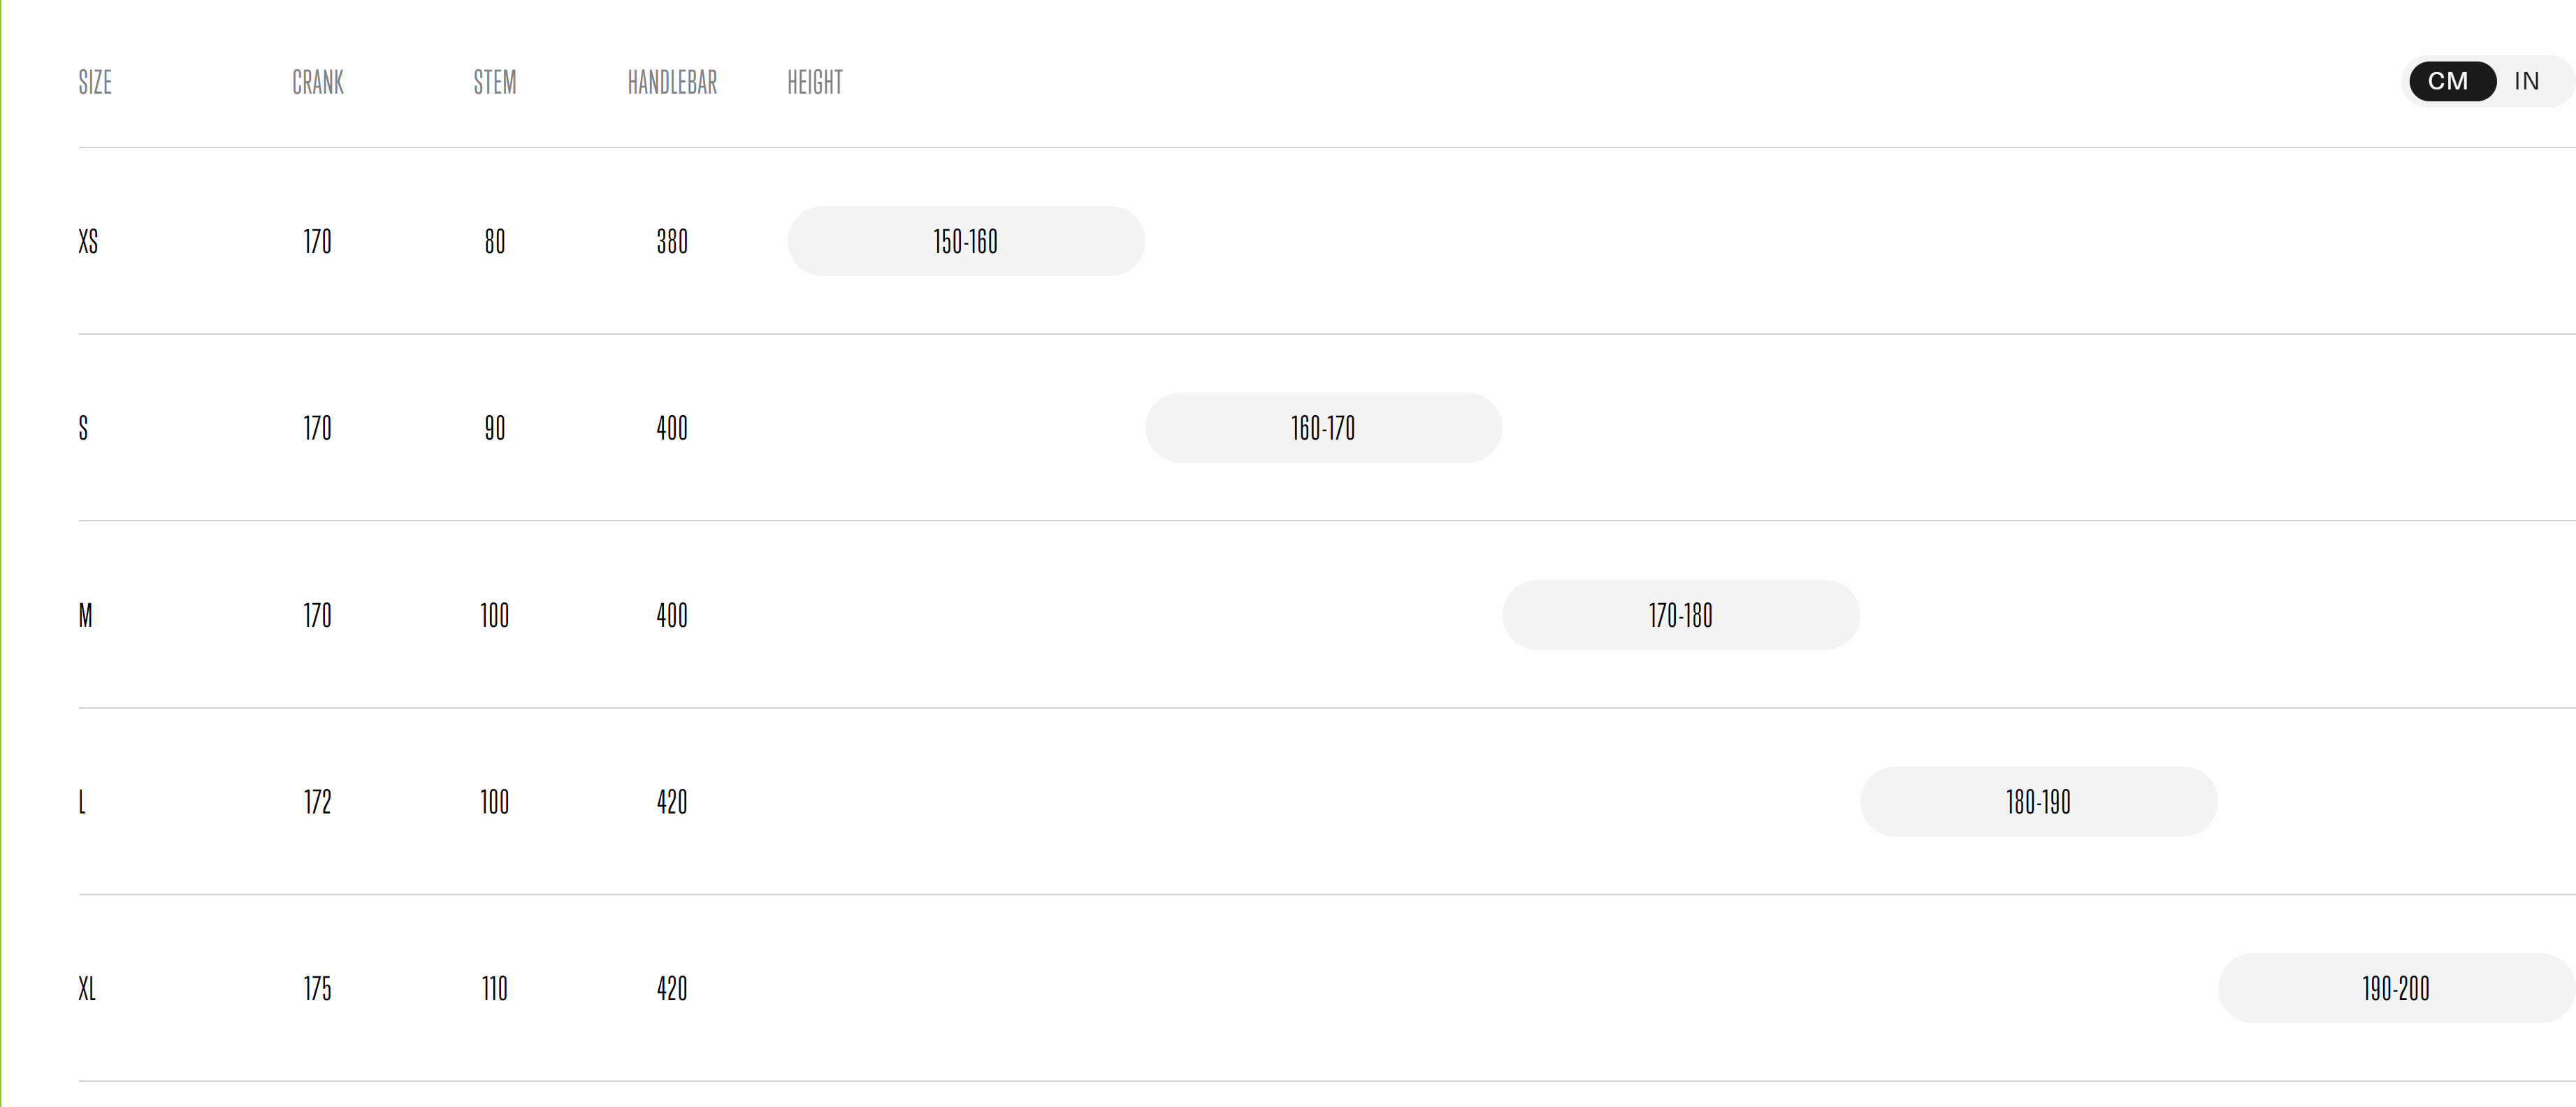Select the M size row label
The image size is (2576, 1107).
click(85, 615)
